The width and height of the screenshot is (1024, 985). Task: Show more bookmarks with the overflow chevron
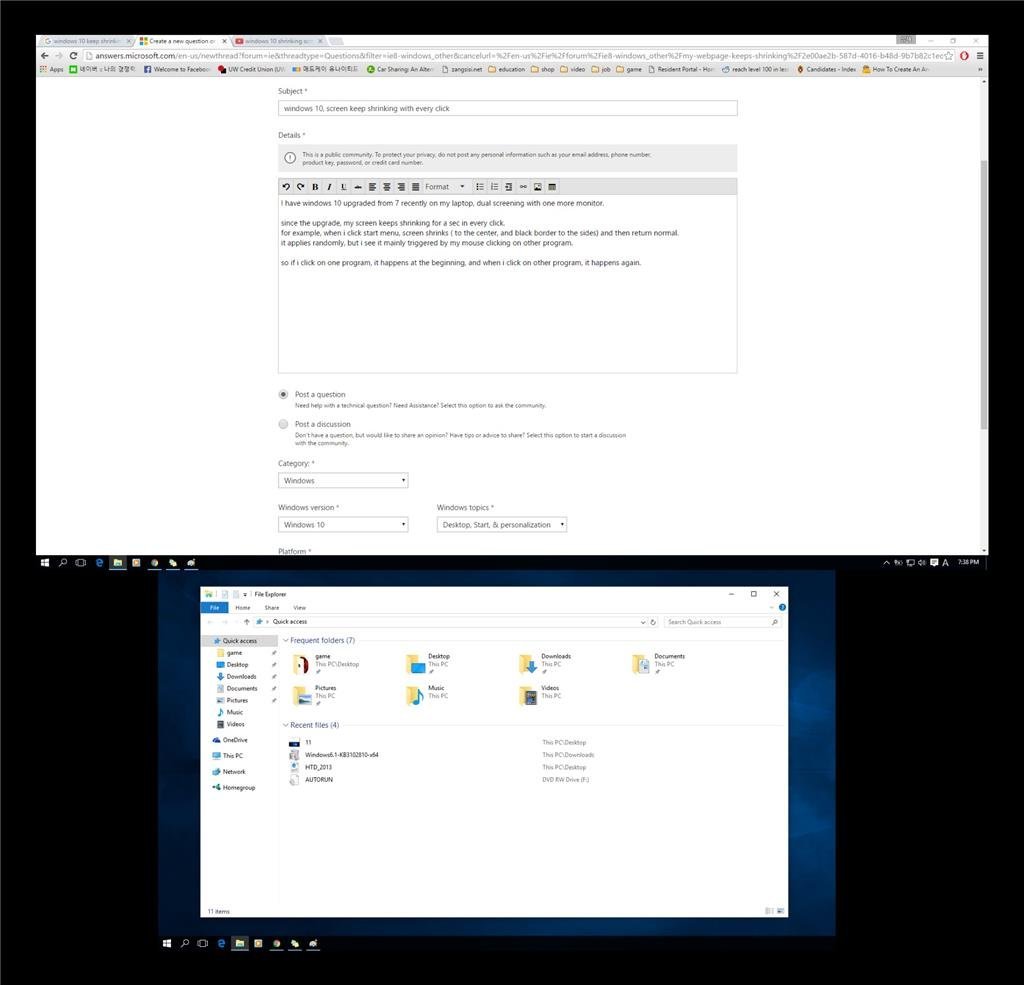click(980, 69)
